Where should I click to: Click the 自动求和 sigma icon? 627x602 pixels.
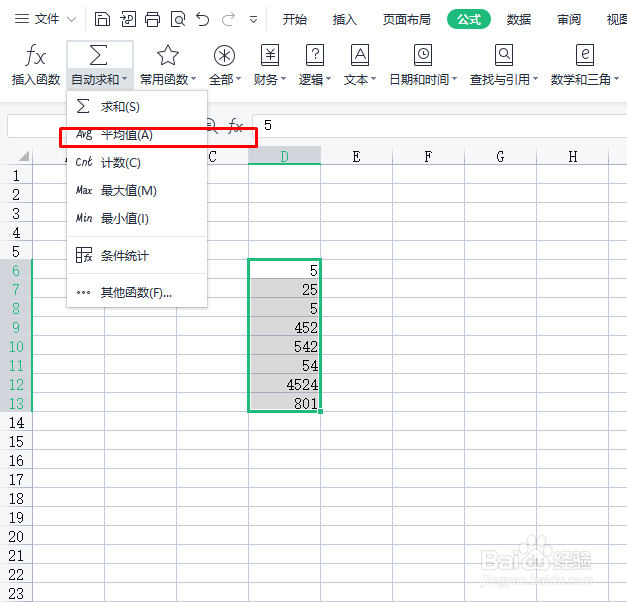click(x=98, y=55)
